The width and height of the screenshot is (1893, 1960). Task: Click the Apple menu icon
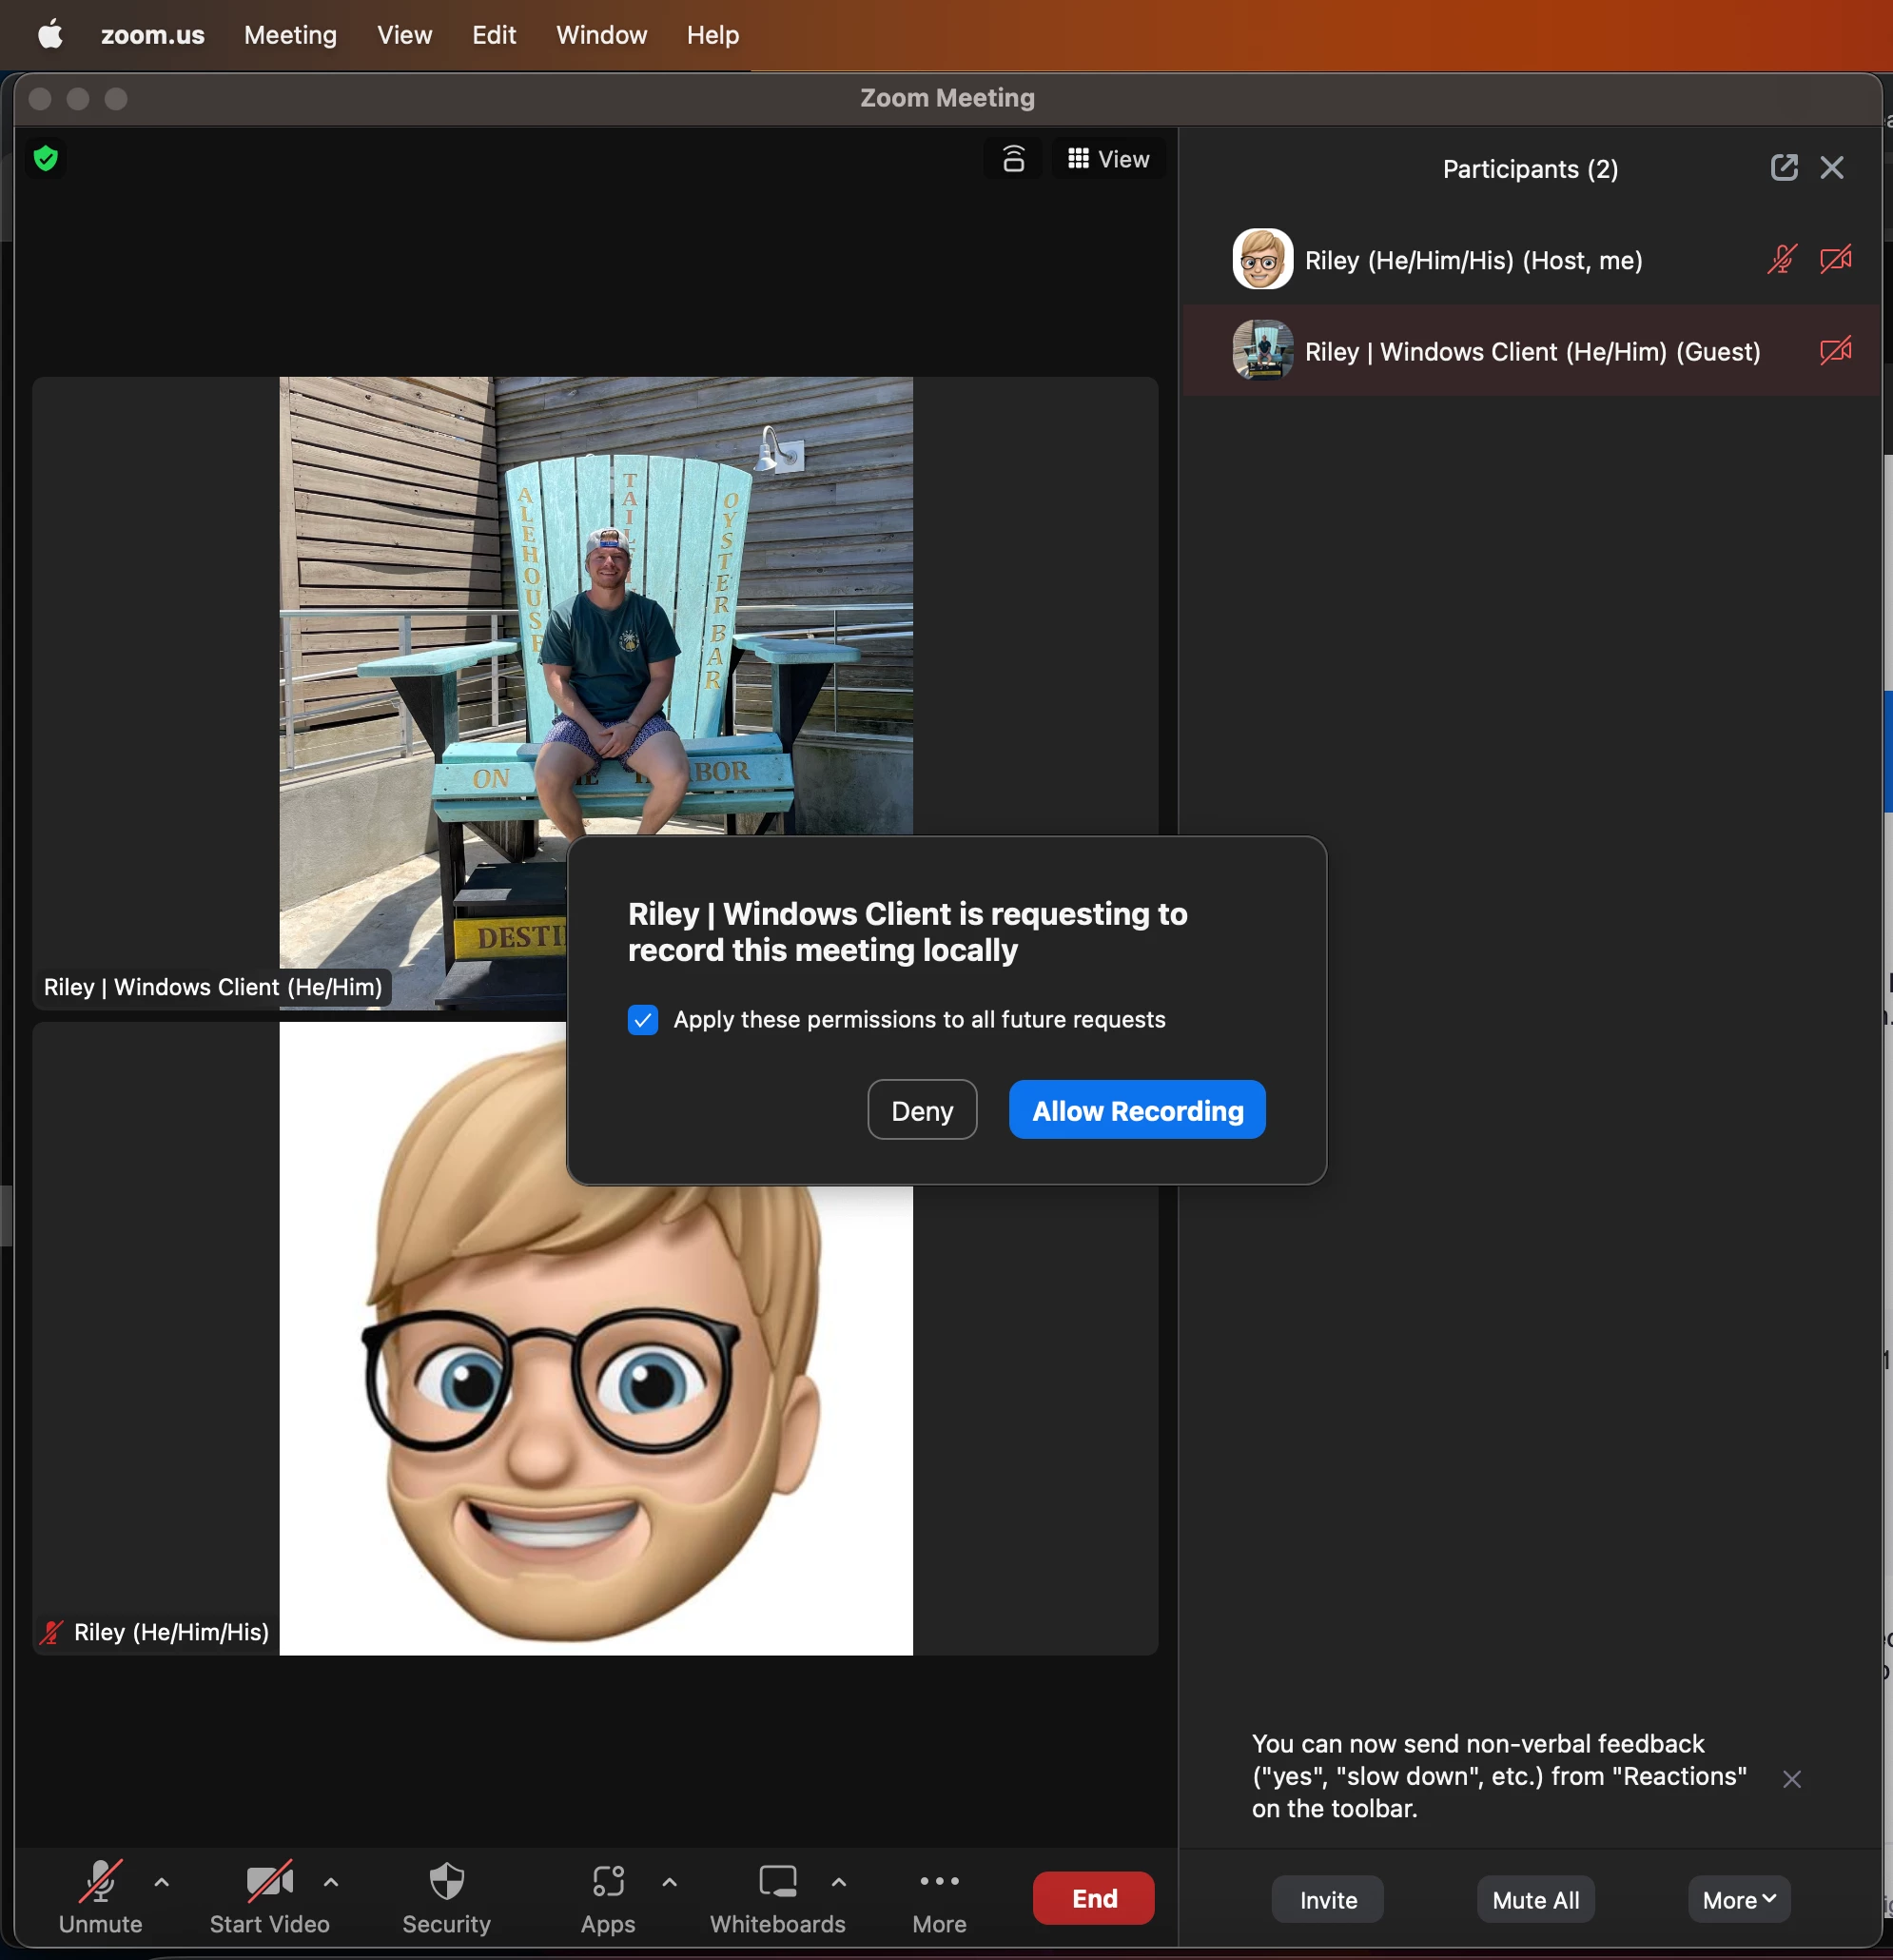pos(50,35)
